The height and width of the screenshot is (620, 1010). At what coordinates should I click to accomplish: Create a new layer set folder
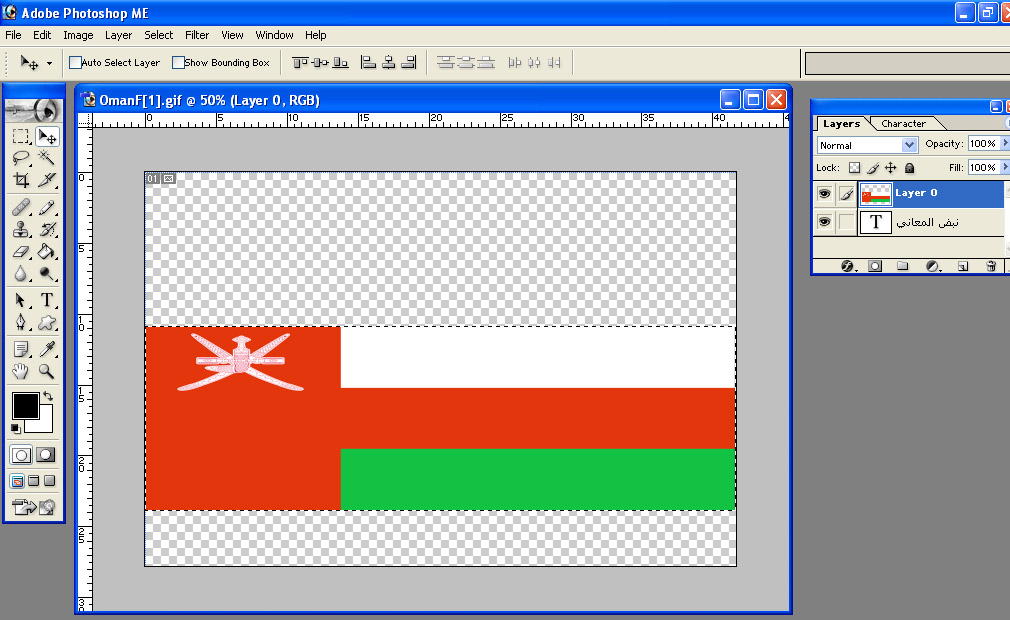[x=902, y=266]
